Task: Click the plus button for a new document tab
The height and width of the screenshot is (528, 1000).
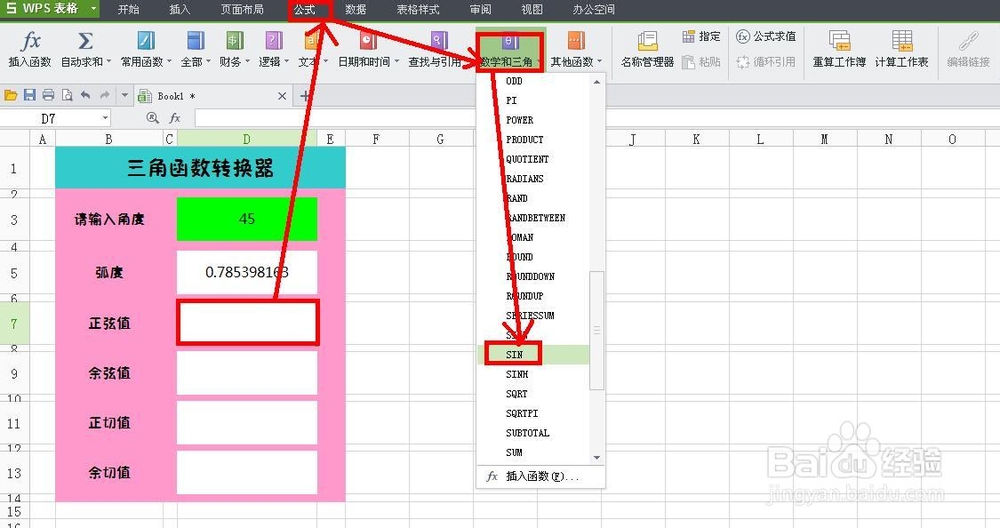Action: (305, 96)
